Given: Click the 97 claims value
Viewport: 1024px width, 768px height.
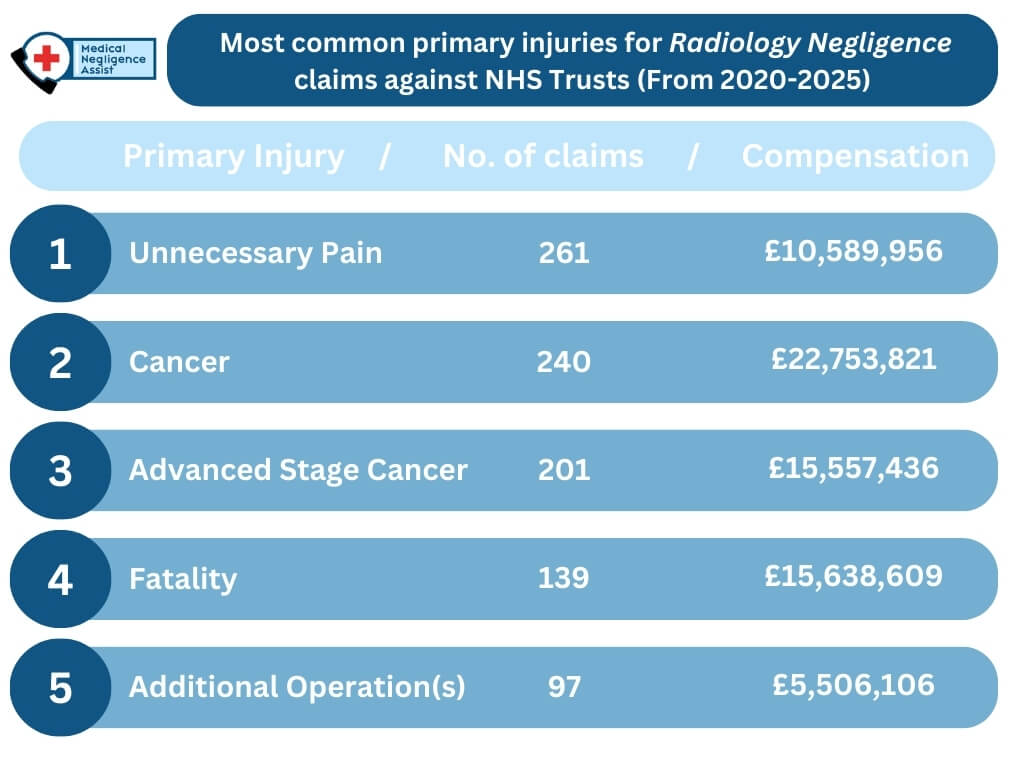Looking at the screenshot, I should [564, 687].
